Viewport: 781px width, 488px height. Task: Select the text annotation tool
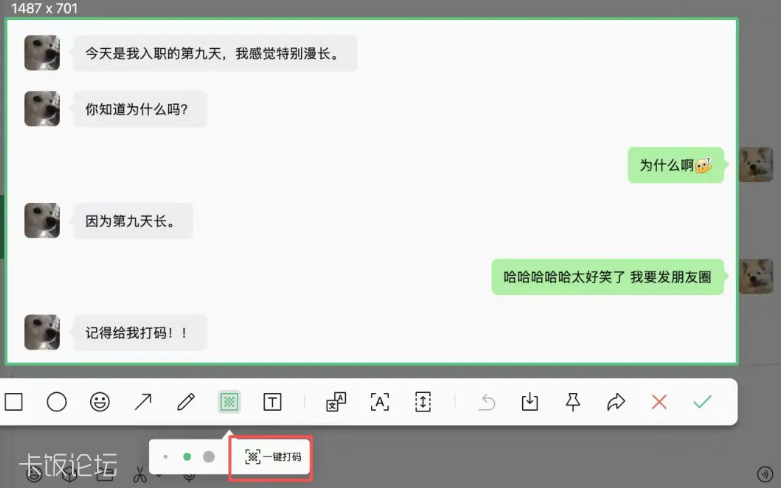[x=272, y=402]
